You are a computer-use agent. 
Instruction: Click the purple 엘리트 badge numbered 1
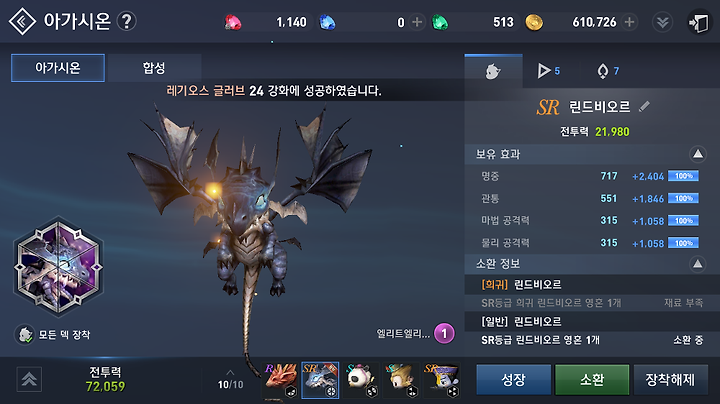444,334
